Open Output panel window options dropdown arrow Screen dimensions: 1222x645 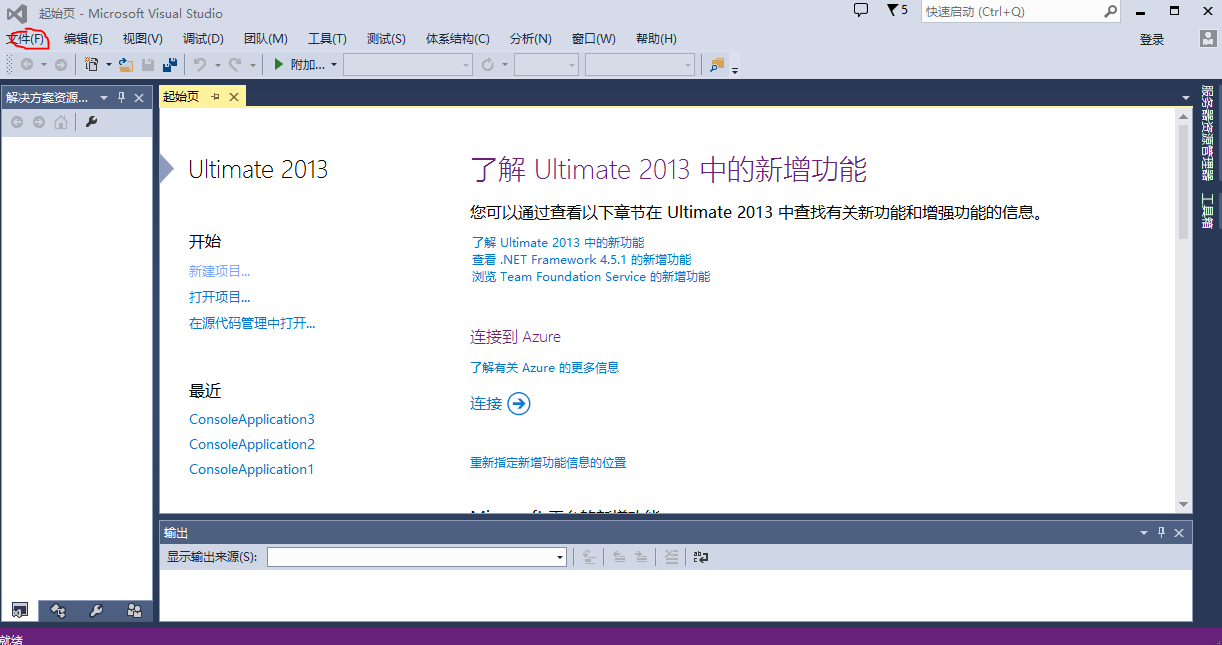(1144, 533)
